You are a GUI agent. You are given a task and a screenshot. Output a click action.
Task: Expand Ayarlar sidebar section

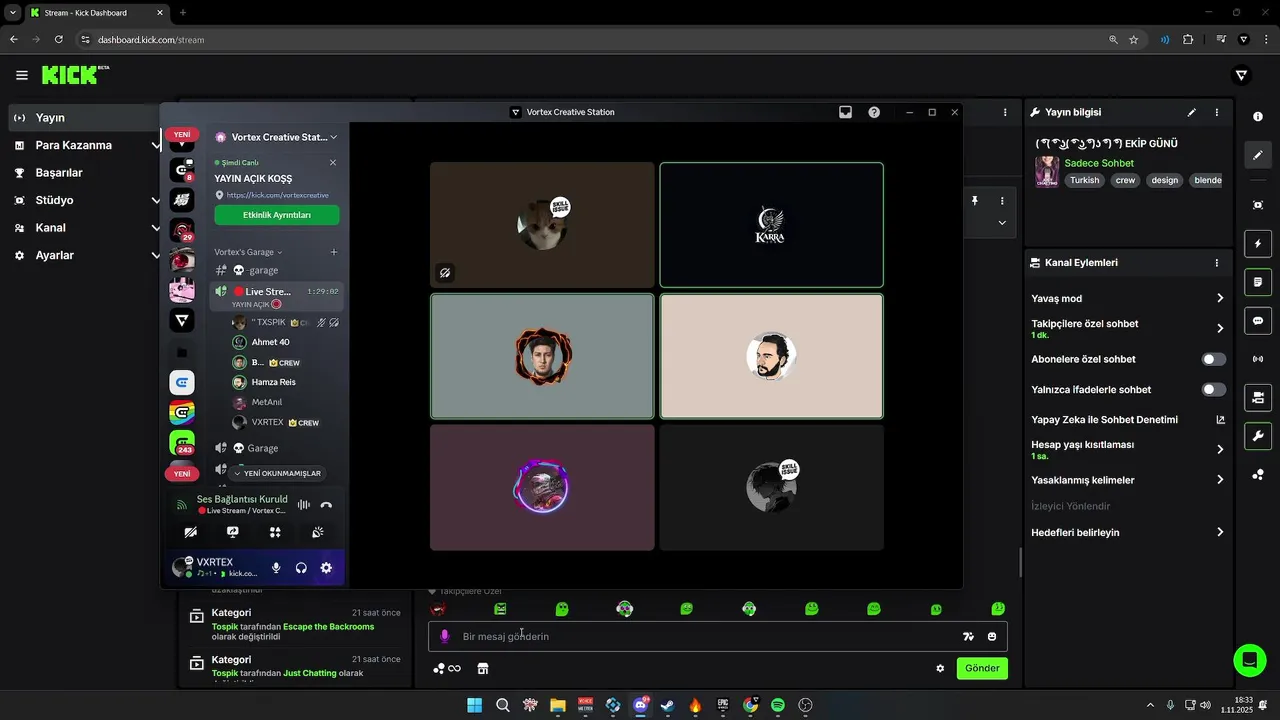tap(85, 255)
